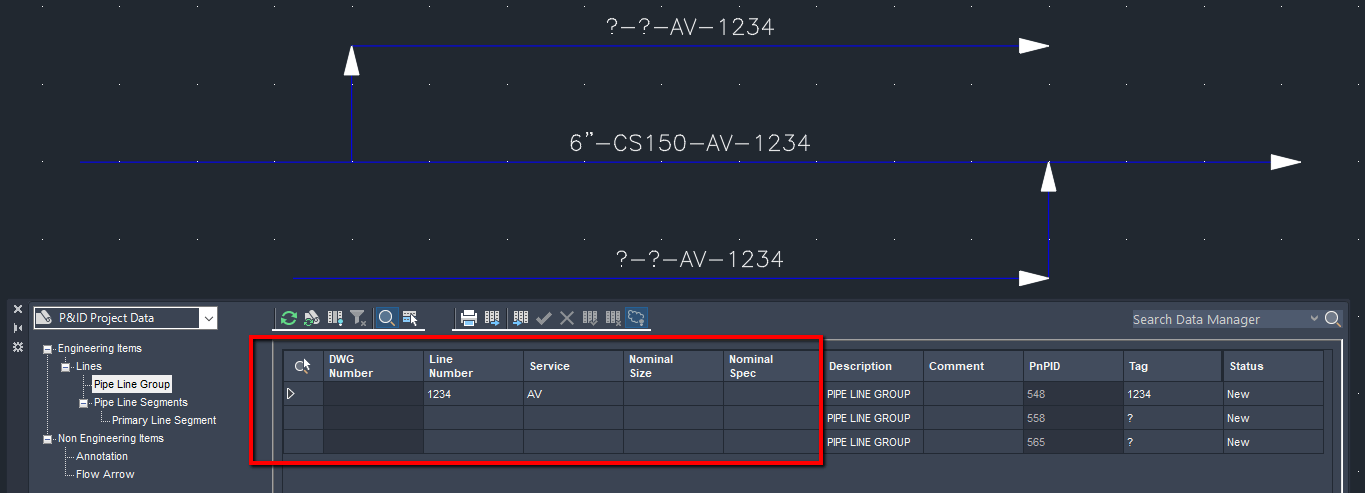
Task: Collapse the Non Engineering Items node
Action: tap(48, 439)
